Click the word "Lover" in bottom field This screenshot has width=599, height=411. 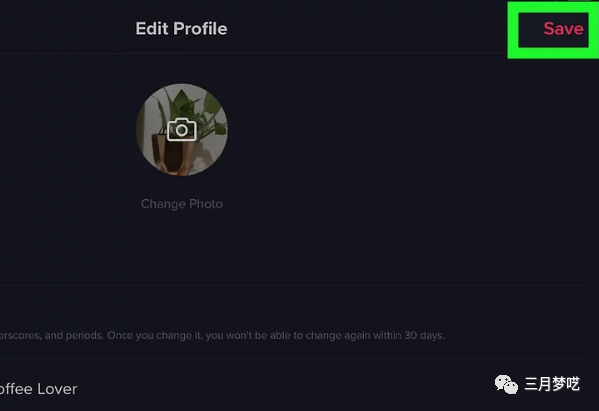(57, 389)
